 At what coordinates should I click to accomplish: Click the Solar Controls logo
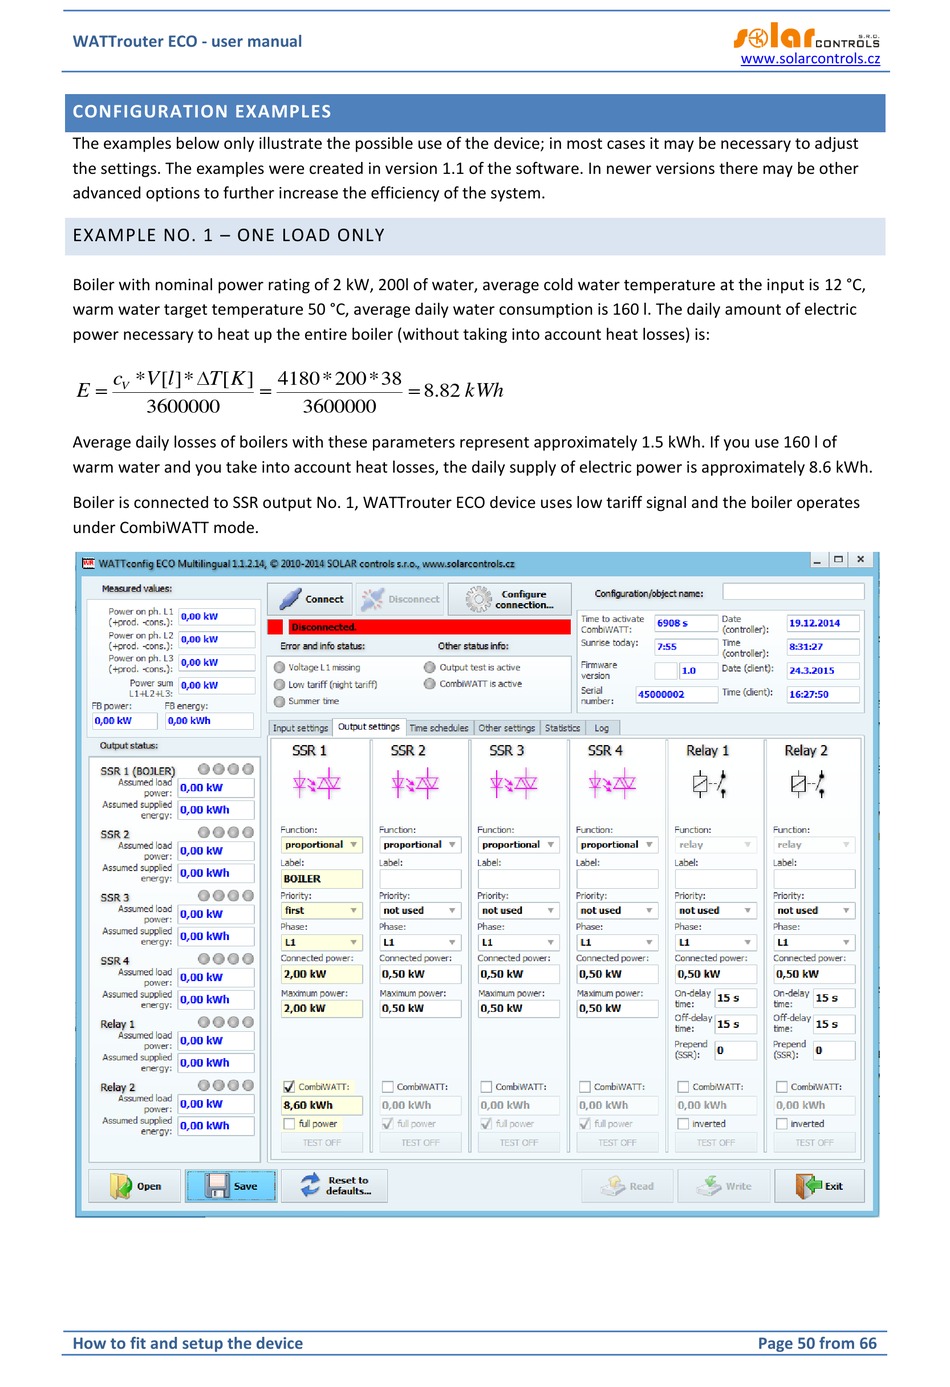point(806,37)
